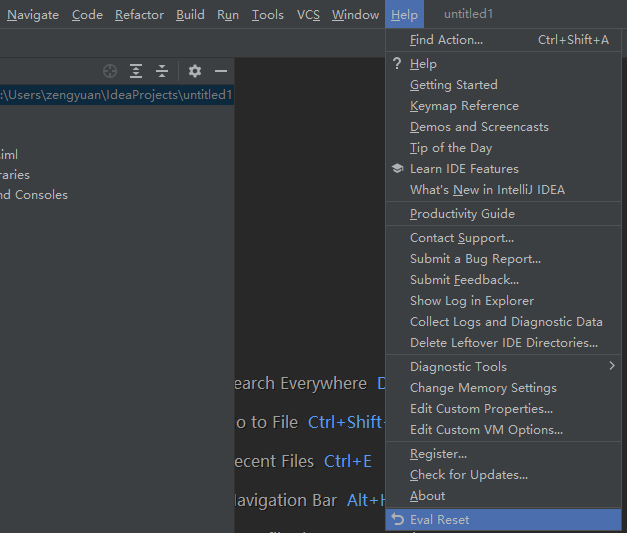Screen dimensions: 627x533
Task: Click the graduation cap Learn IDE Features icon
Action: click(397, 169)
